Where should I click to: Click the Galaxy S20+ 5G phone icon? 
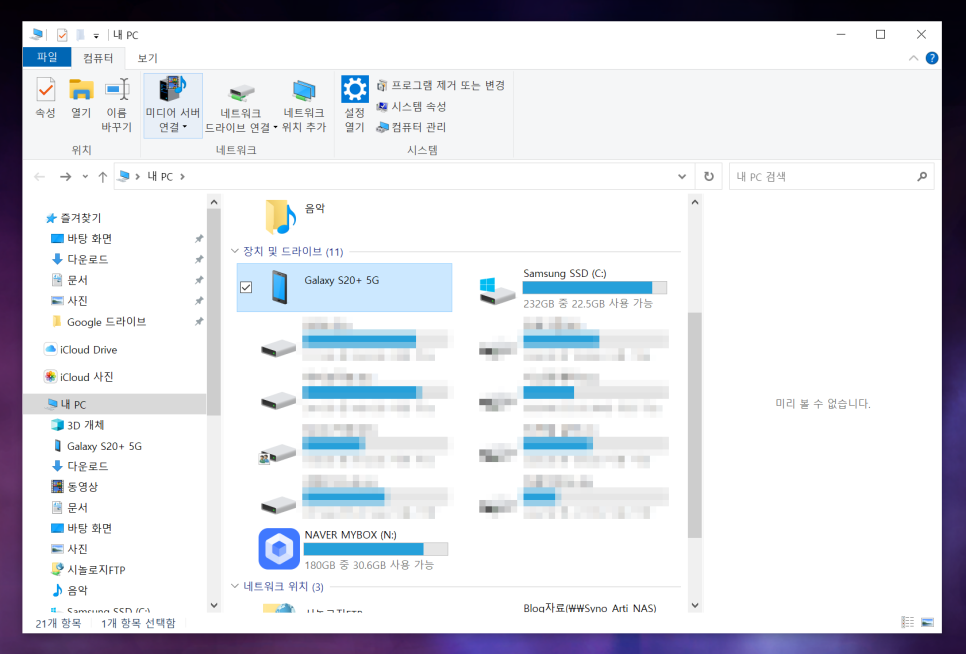280,287
